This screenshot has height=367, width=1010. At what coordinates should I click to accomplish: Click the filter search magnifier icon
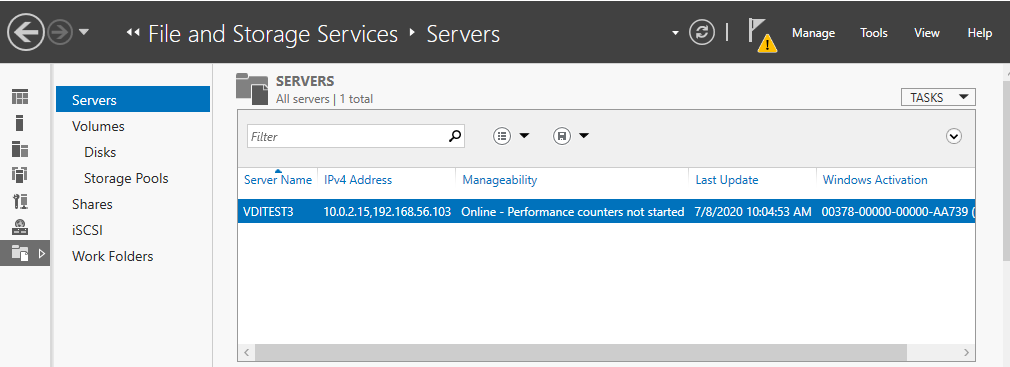coord(455,136)
